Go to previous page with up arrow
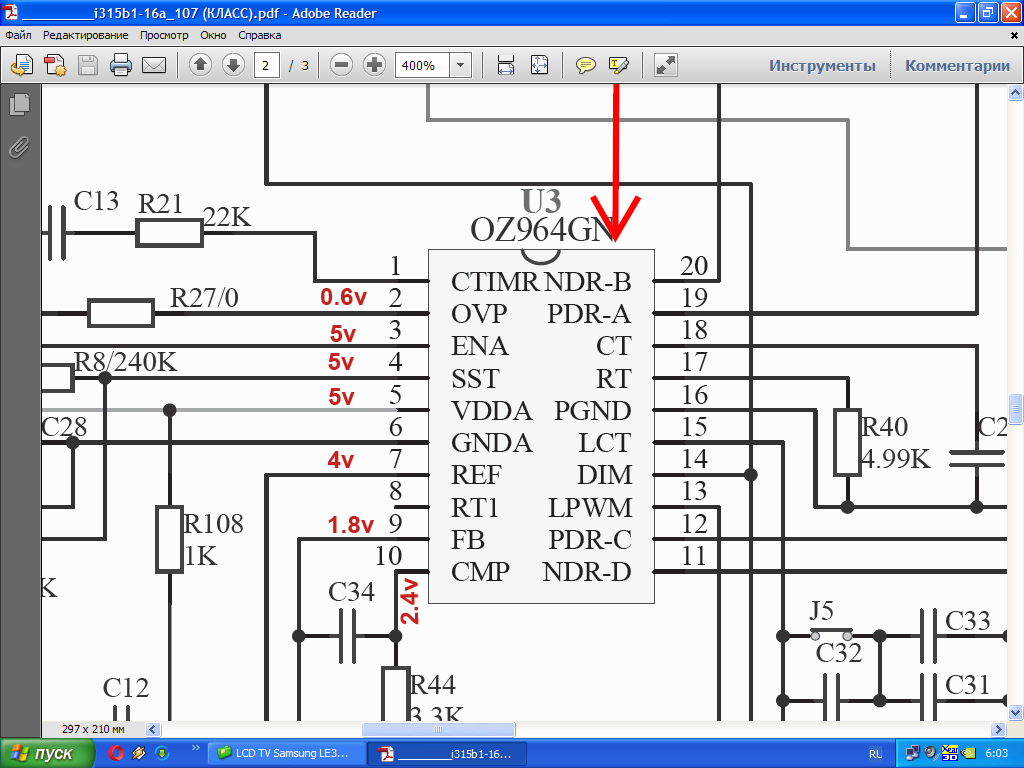 tap(200, 66)
